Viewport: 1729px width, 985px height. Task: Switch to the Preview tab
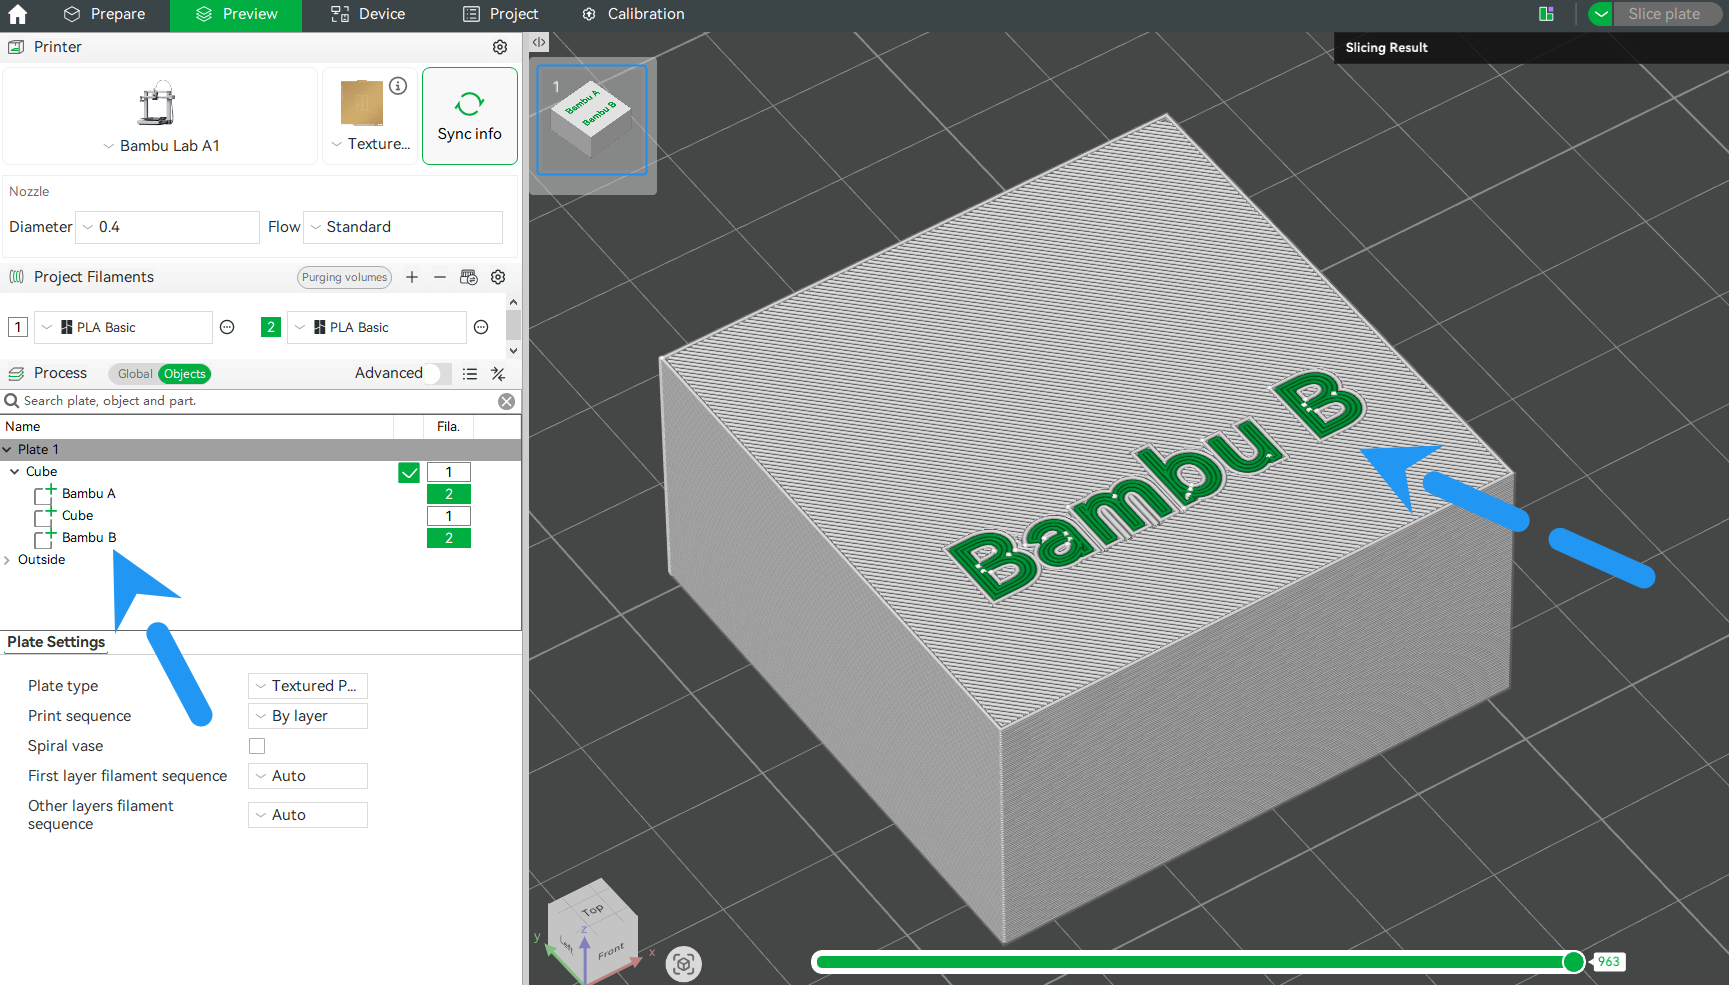coord(236,14)
